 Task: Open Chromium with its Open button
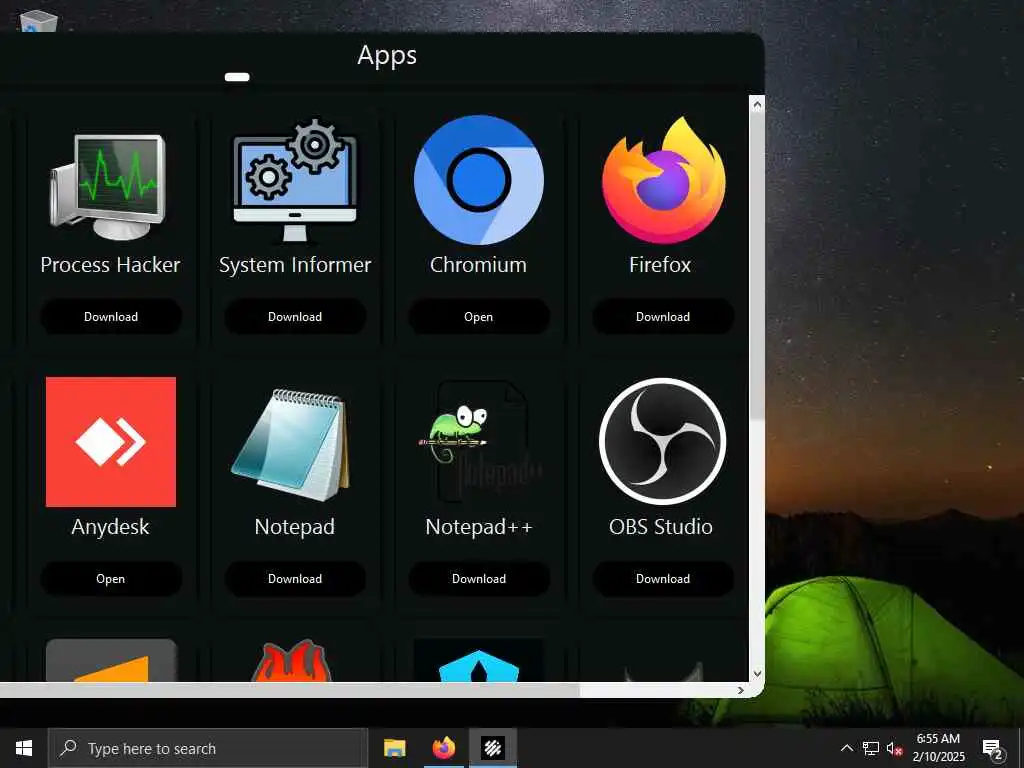[x=479, y=317]
